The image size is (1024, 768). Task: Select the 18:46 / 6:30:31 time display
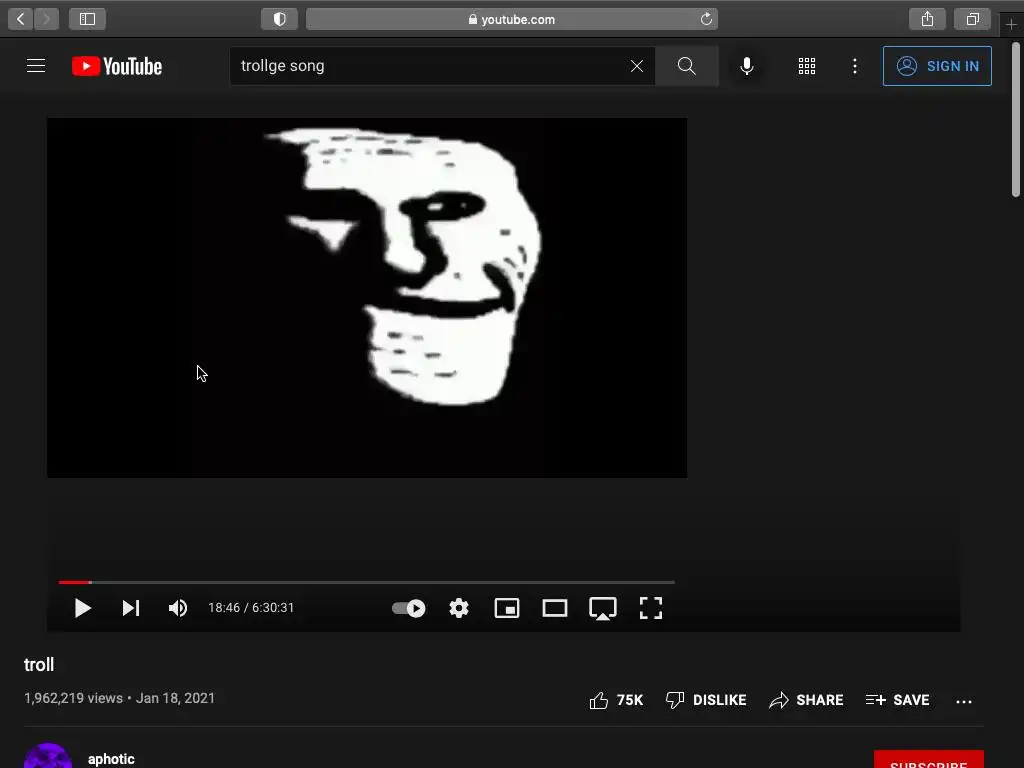pyautogui.click(x=251, y=608)
